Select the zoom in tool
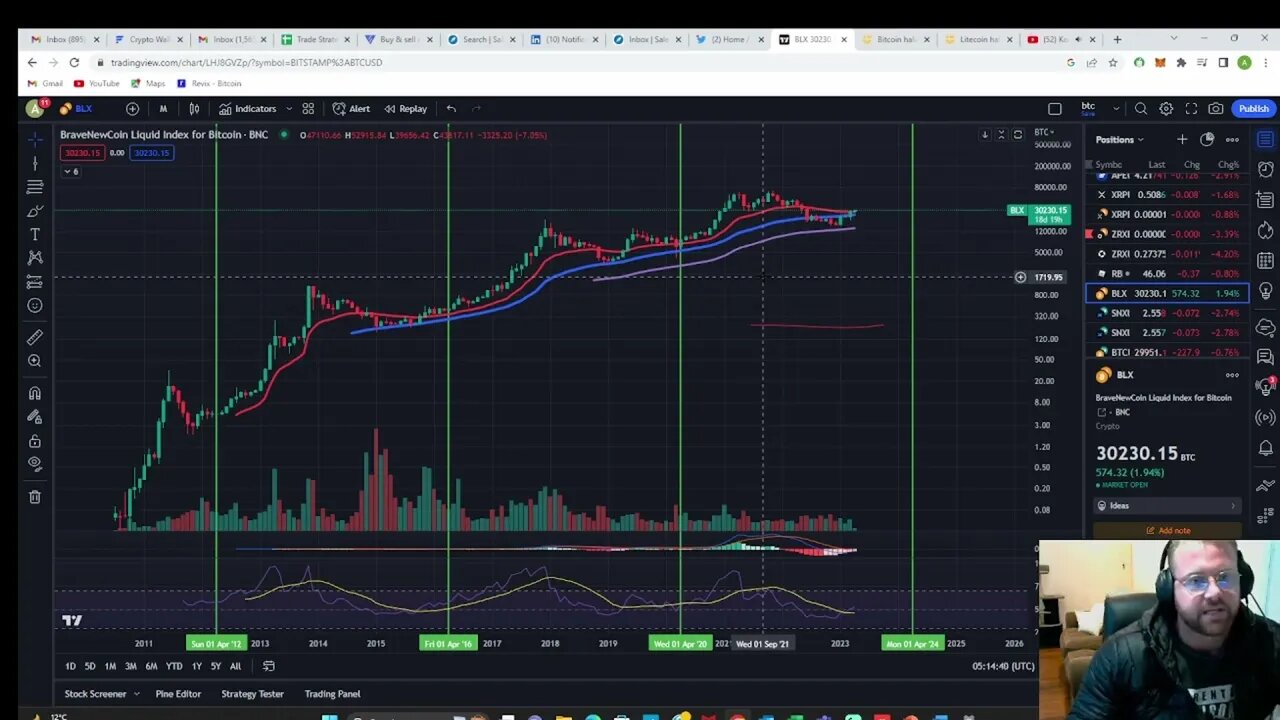Screen dimensions: 1280x720 click(x=35, y=361)
